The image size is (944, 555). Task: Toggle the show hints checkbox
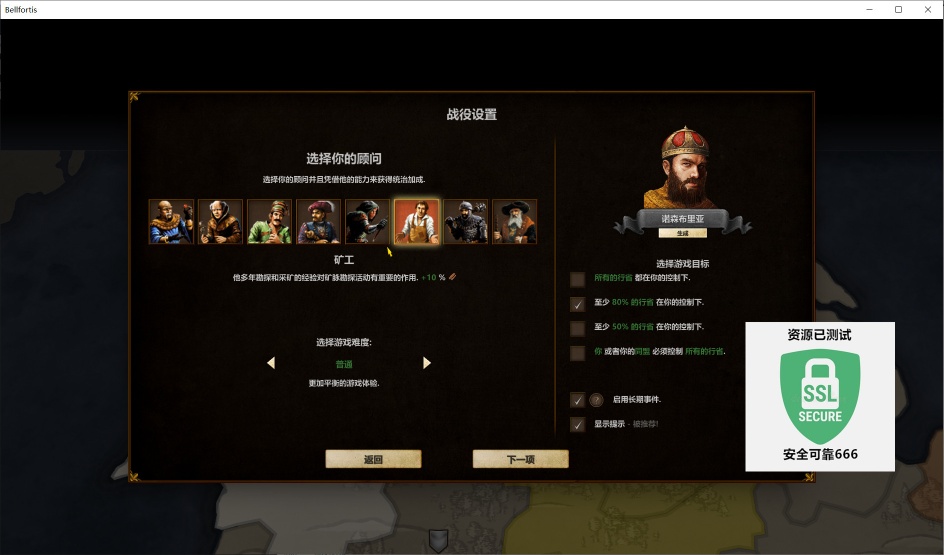tap(577, 424)
